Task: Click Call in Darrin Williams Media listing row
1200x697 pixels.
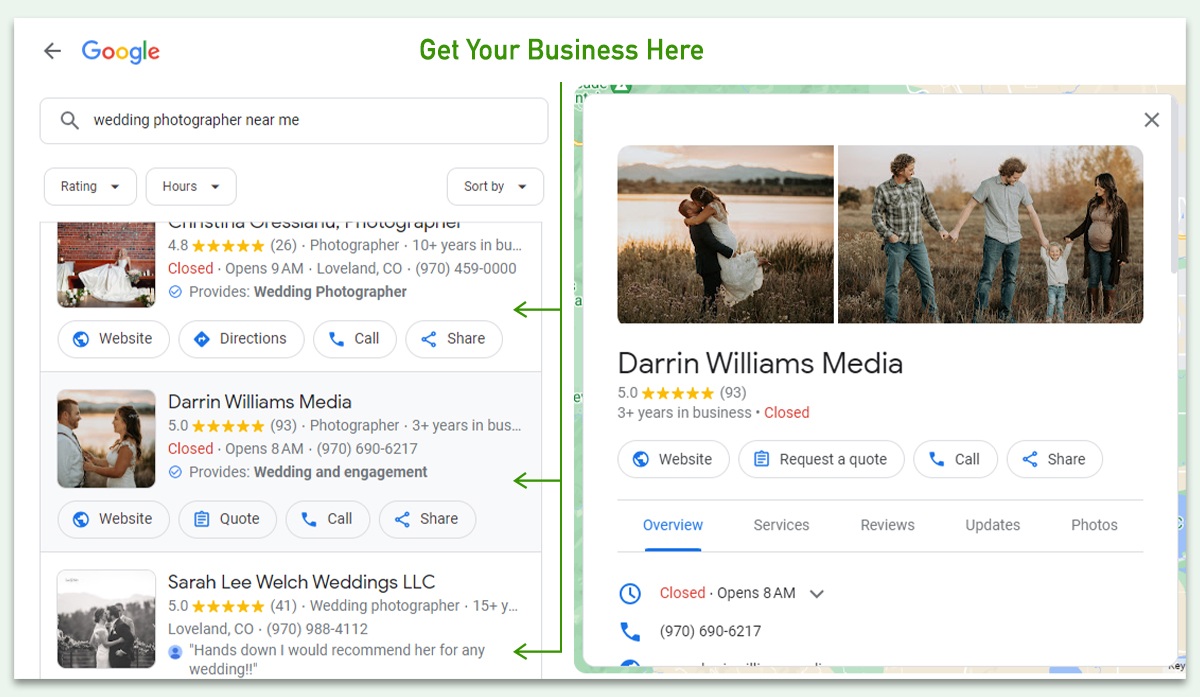Action: pyautogui.click(x=328, y=519)
